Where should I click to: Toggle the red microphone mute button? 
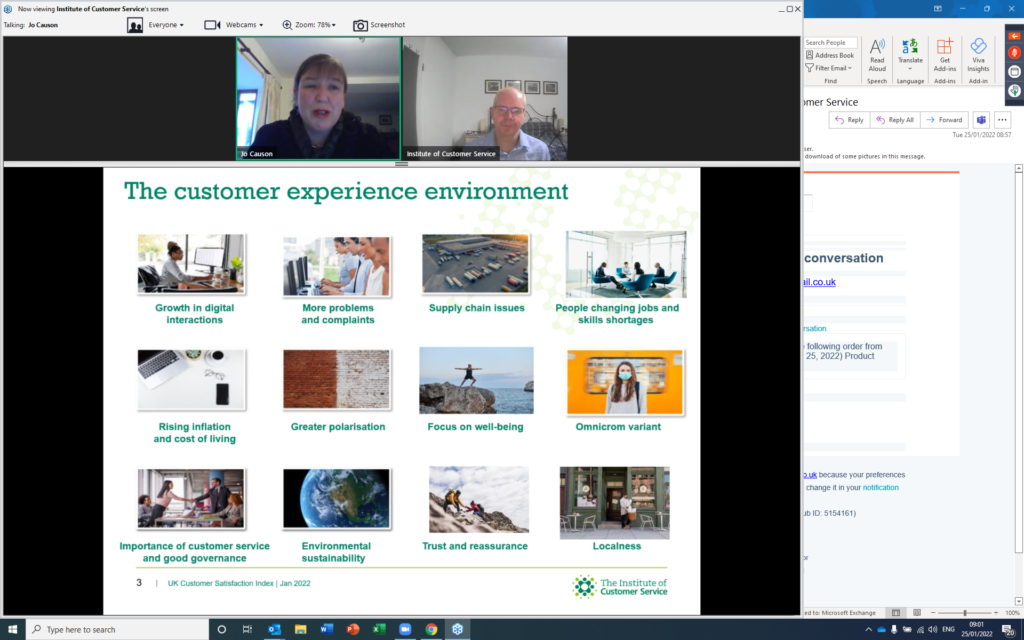click(1014, 53)
